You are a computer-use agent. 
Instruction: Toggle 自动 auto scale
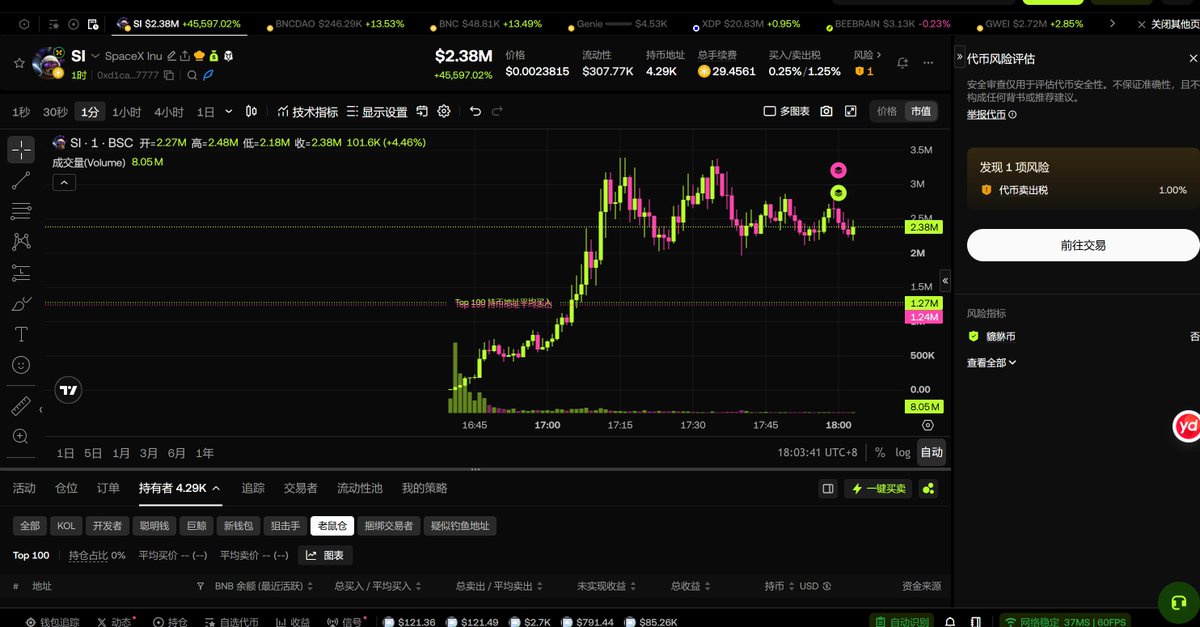(931, 452)
